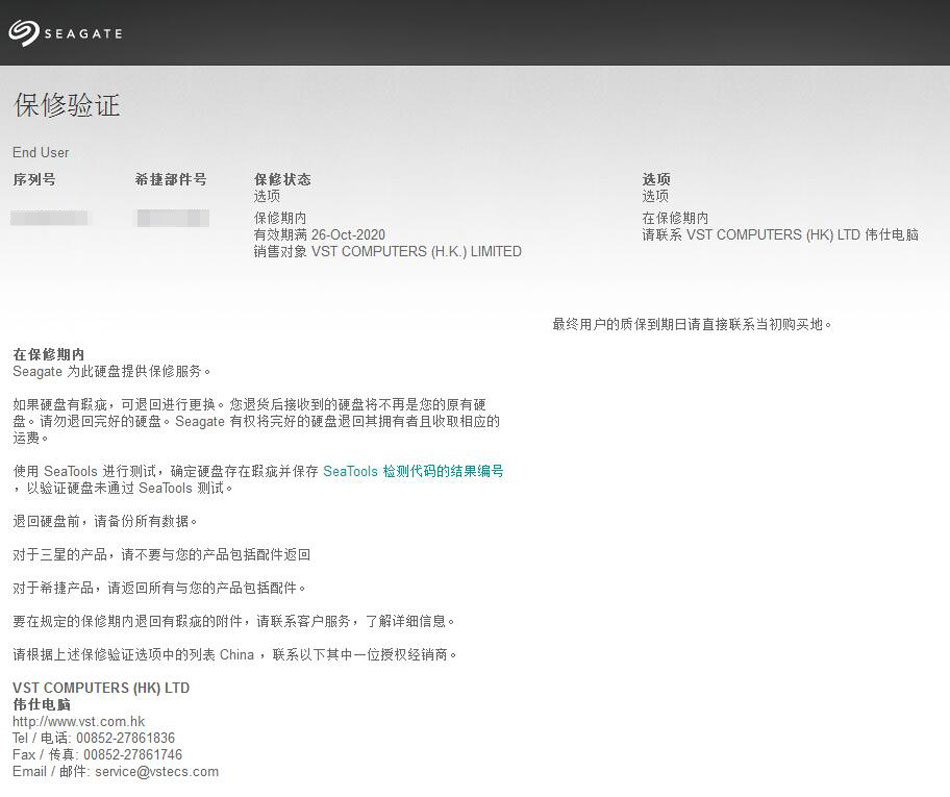The height and width of the screenshot is (797, 950).
Task: Click the blurred serial number entry
Action: coord(51,217)
